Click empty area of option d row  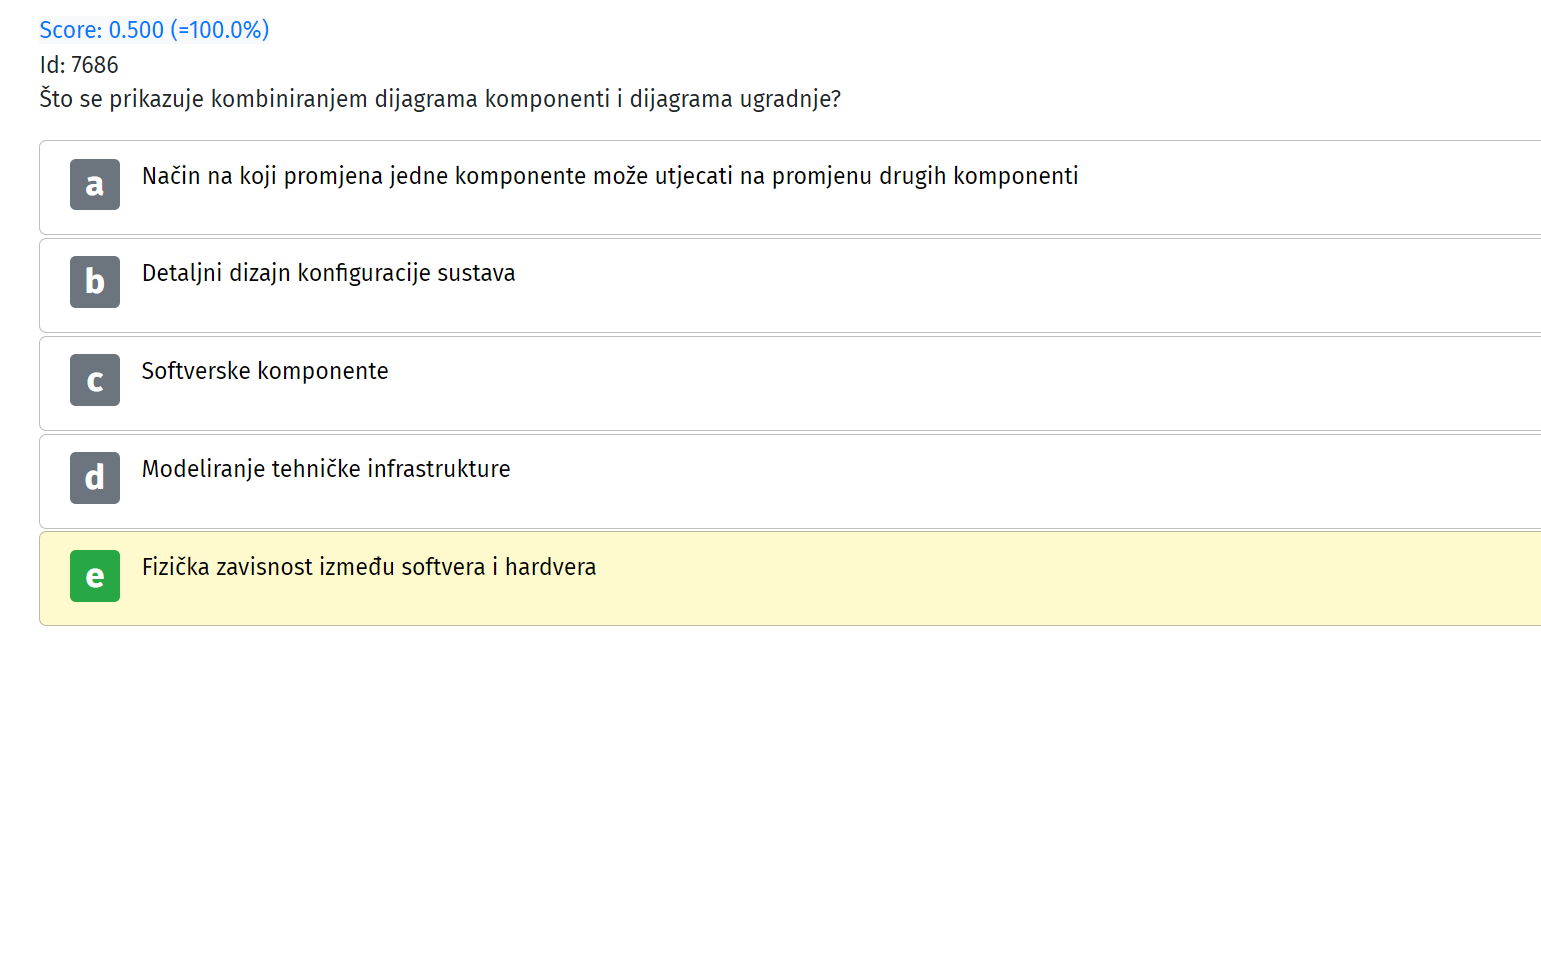click(x=1000, y=481)
